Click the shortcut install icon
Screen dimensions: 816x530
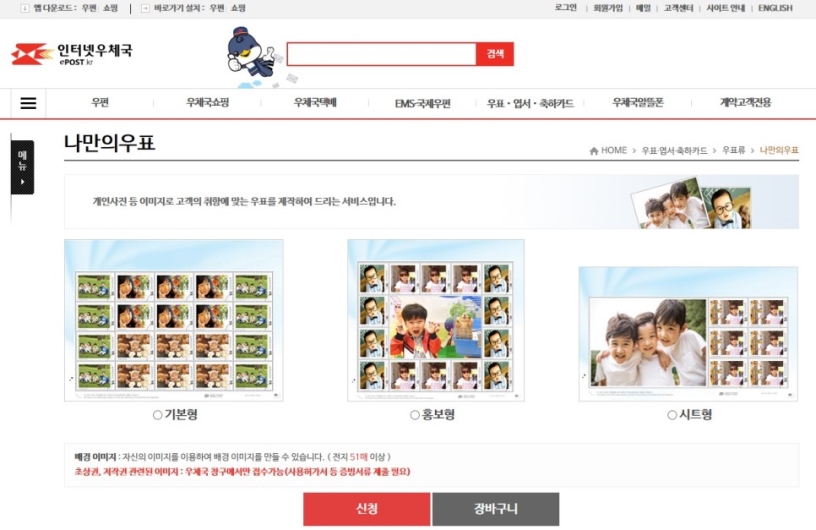tap(145, 8)
